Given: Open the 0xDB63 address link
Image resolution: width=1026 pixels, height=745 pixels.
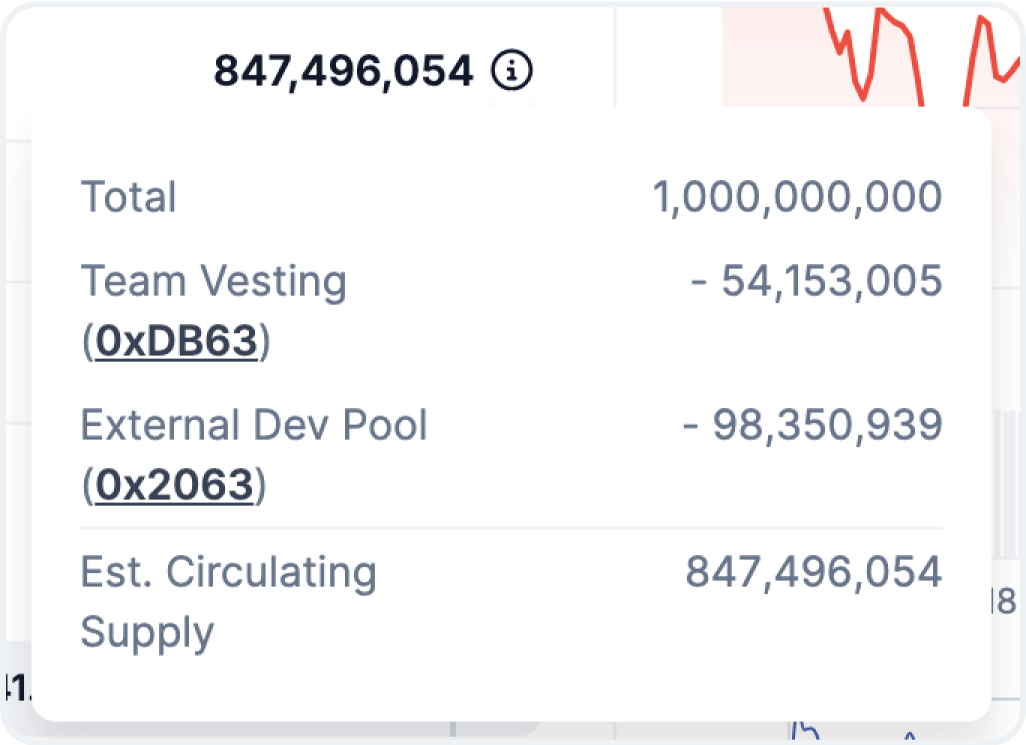Looking at the screenshot, I should [x=174, y=343].
